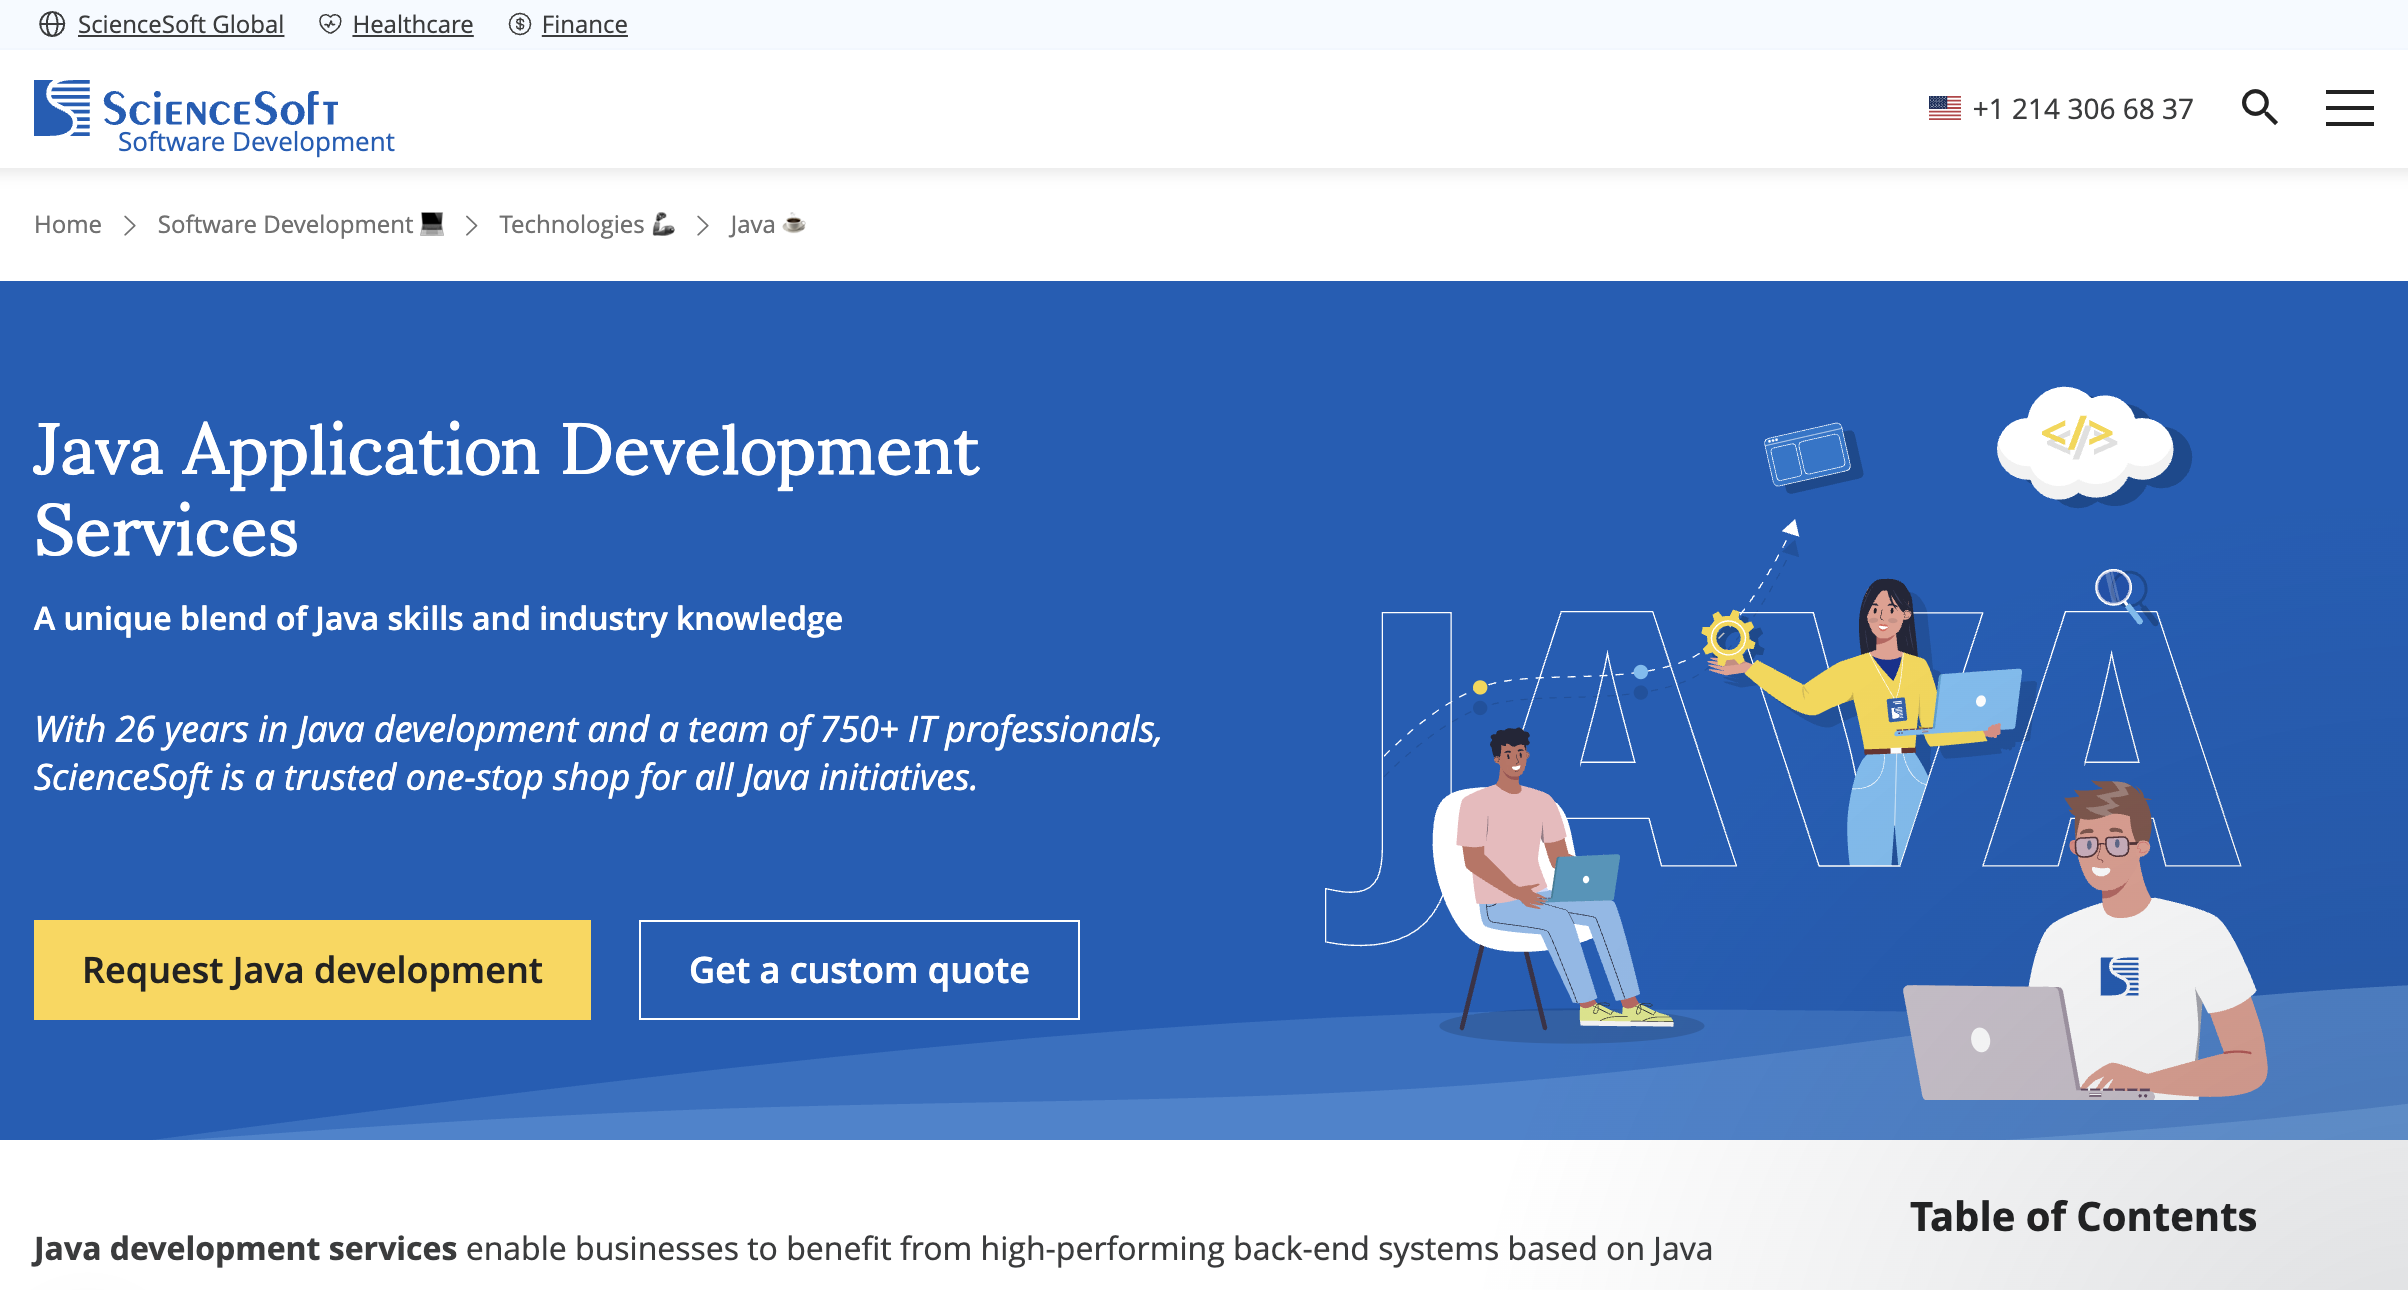Click the chevron after Home breadcrumb
The image size is (2408, 1290).
click(x=130, y=225)
